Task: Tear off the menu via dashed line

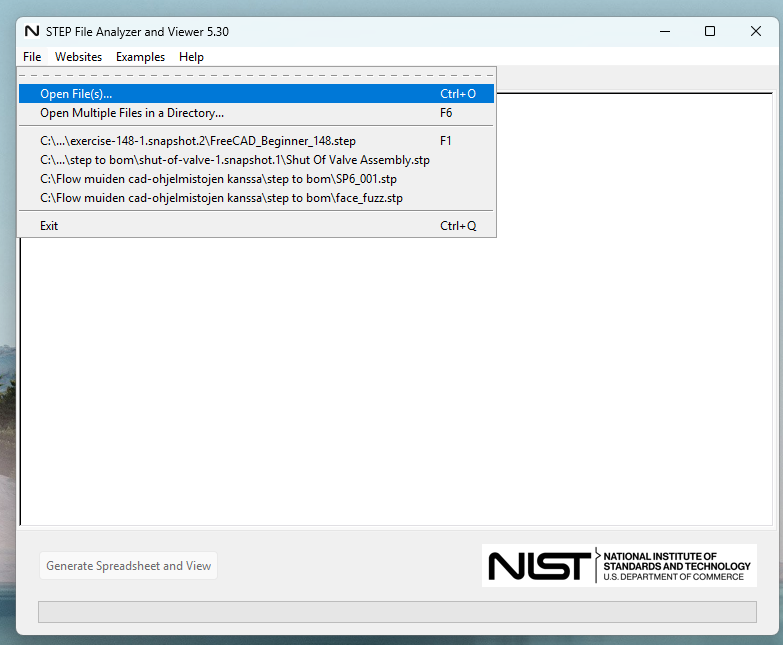Action: [x=257, y=75]
